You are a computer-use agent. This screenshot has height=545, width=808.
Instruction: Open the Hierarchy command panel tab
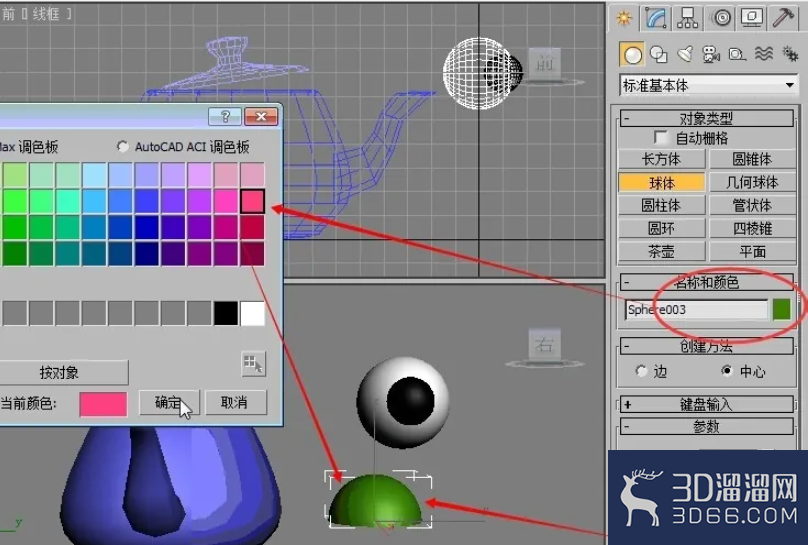(x=687, y=18)
